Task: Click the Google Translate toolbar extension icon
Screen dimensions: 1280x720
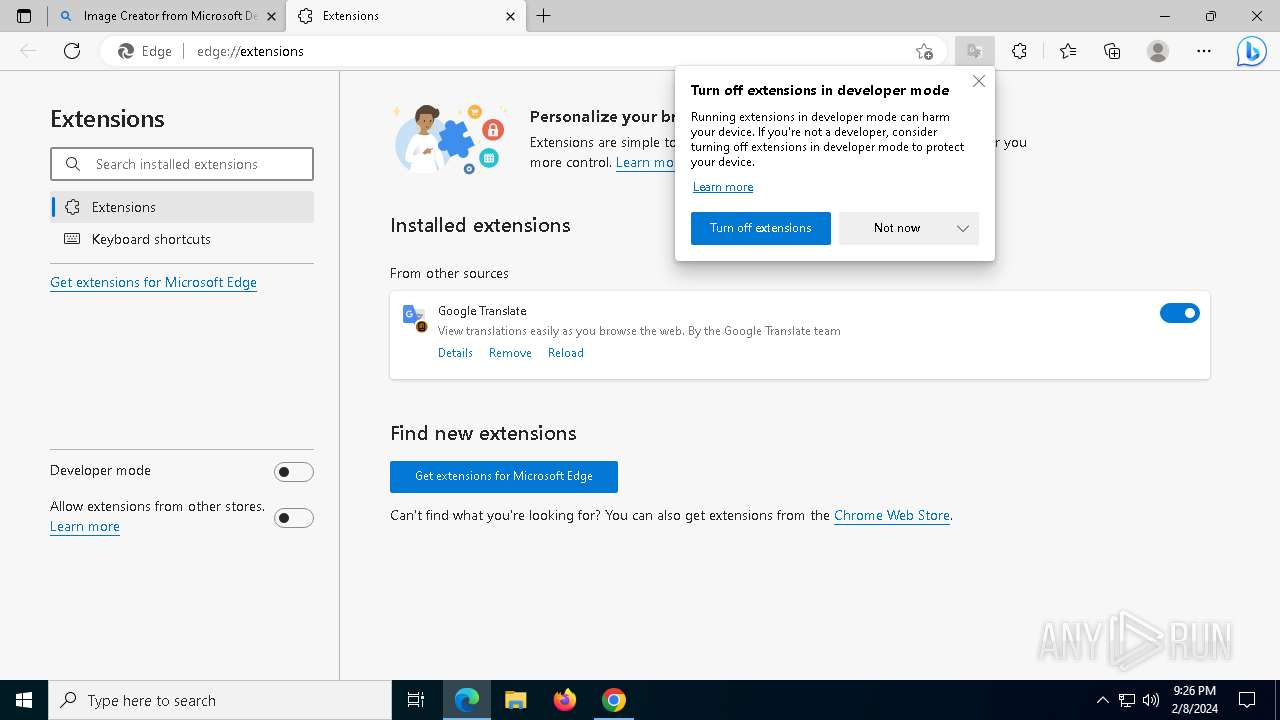Action: pos(974,51)
